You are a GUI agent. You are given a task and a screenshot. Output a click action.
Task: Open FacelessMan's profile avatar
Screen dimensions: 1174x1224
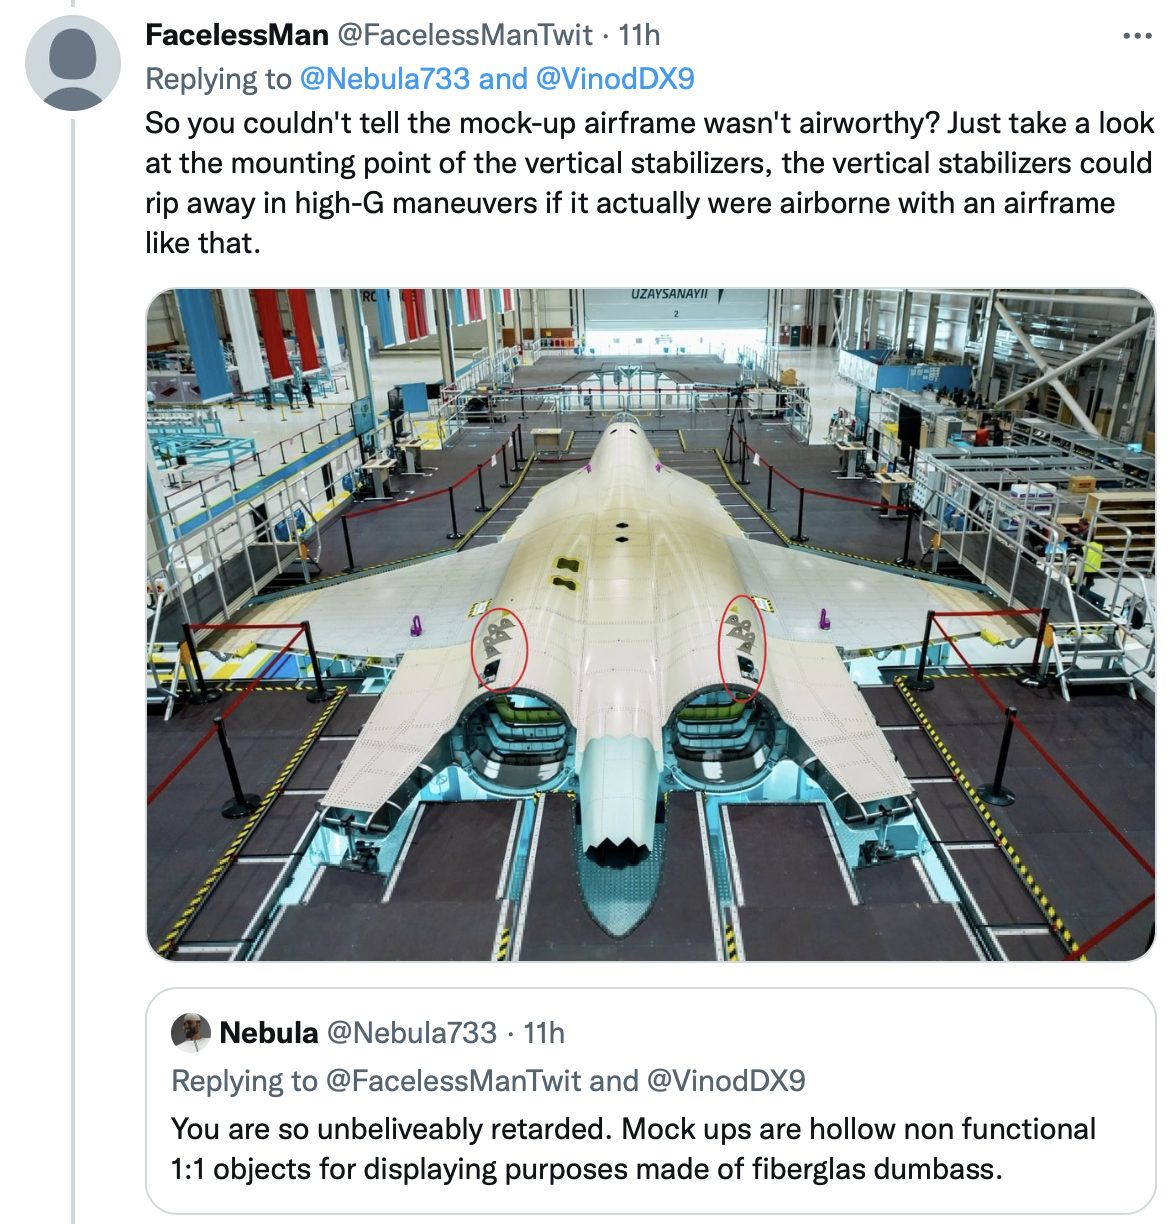(x=72, y=62)
